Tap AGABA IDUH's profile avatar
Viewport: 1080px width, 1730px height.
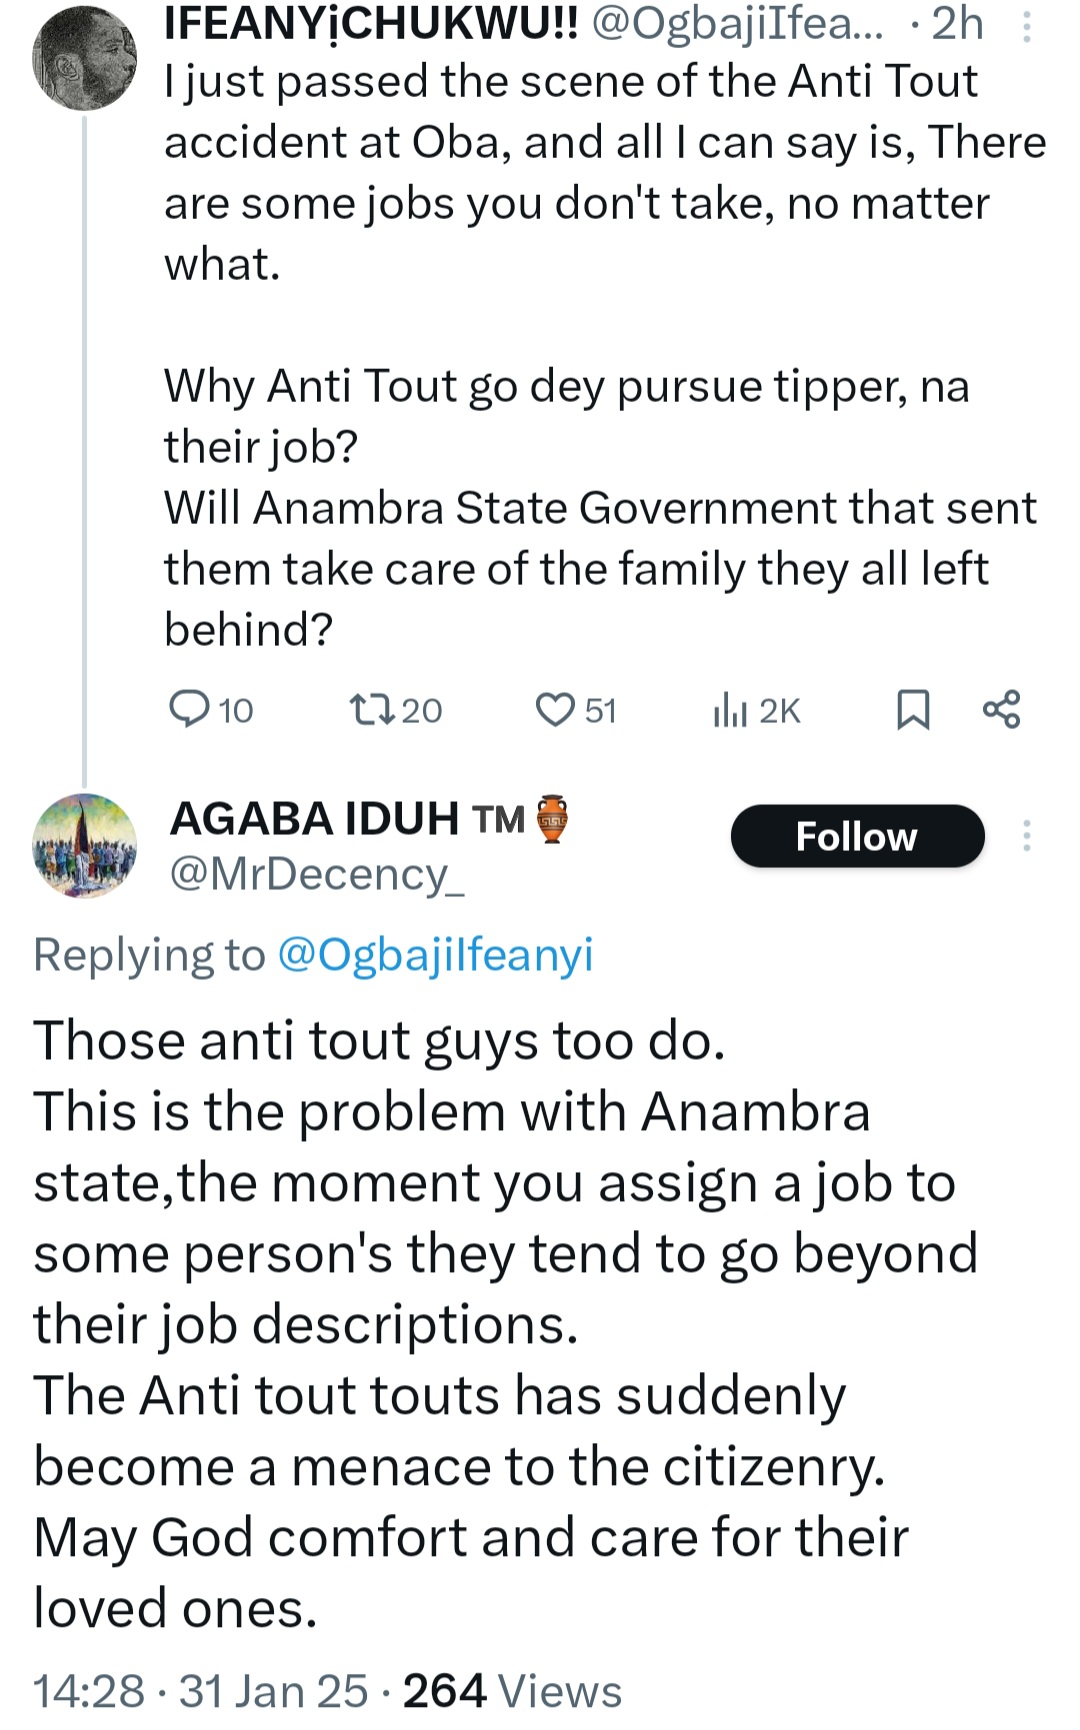coord(84,845)
